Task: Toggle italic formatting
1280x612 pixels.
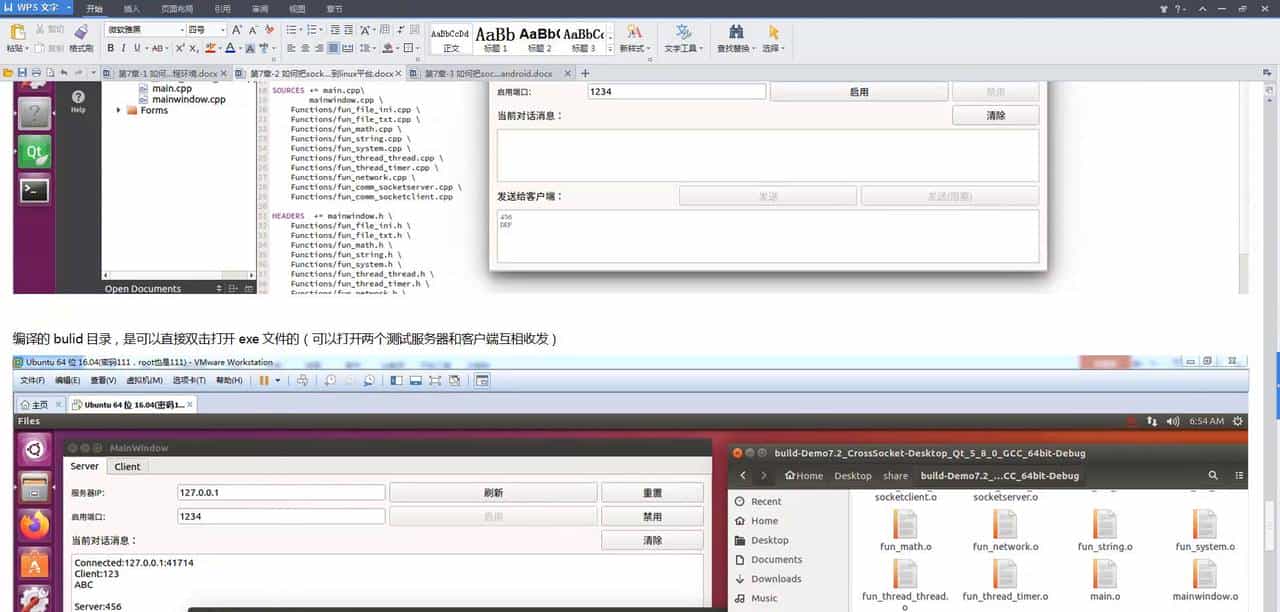Action: coord(123,48)
